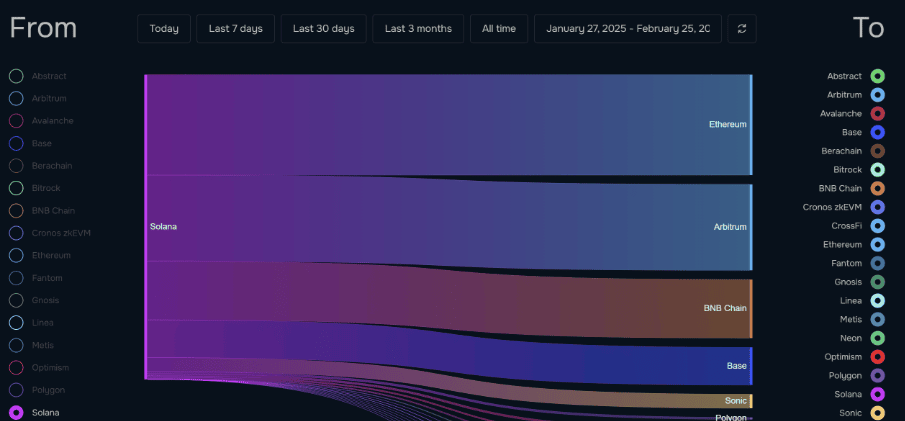Switch to Last 7 days range
Viewport: 905px width, 421px height.
[235, 29]
